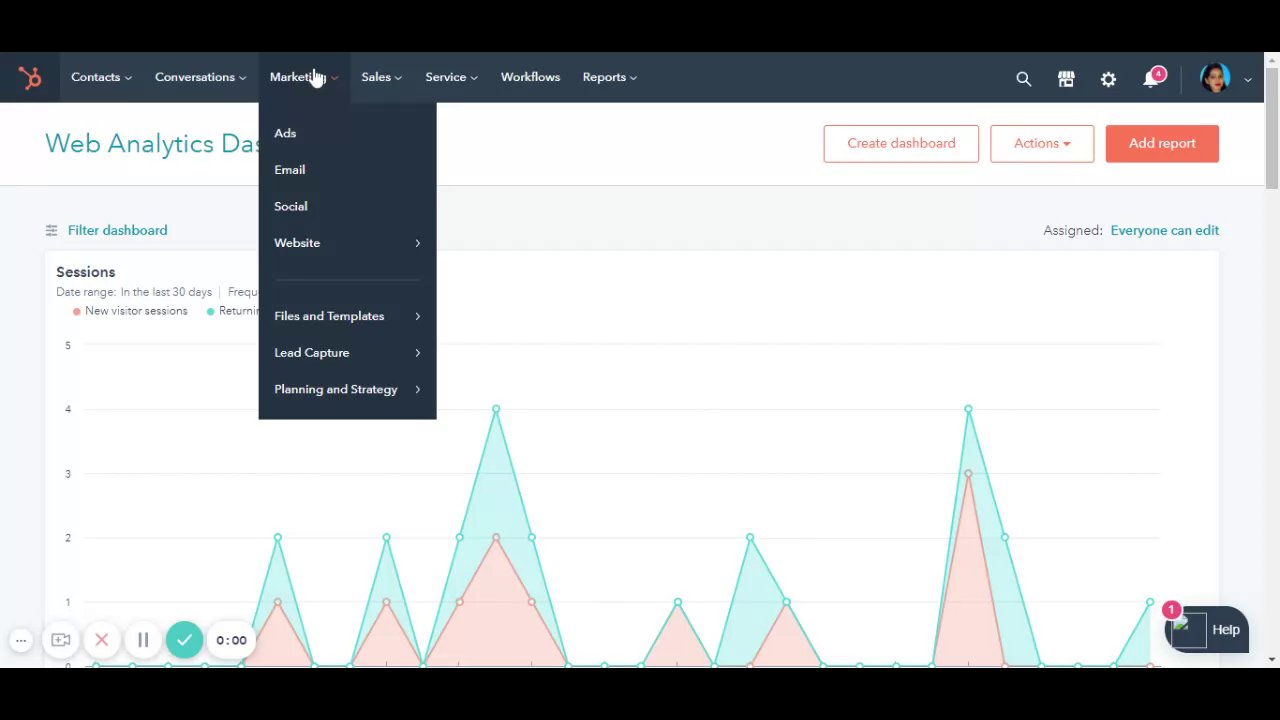The height and width of the screenshot is (720, 1280).
Task: Expand the Website submenu
Action: pos(347,243)
